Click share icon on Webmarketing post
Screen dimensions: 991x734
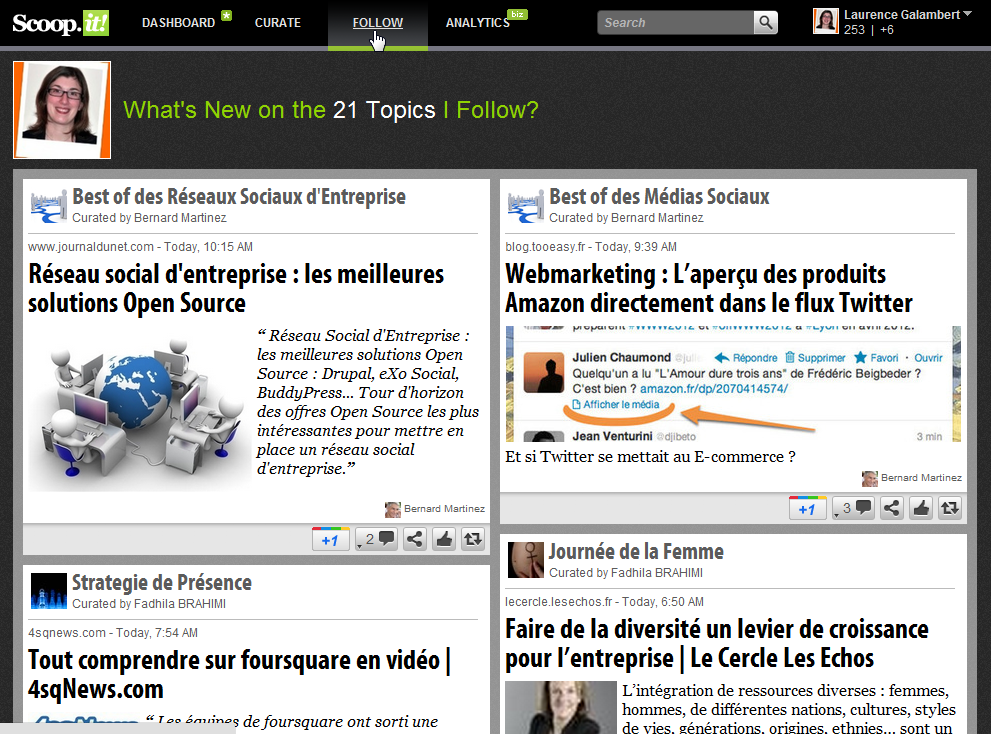coord(892,508)
